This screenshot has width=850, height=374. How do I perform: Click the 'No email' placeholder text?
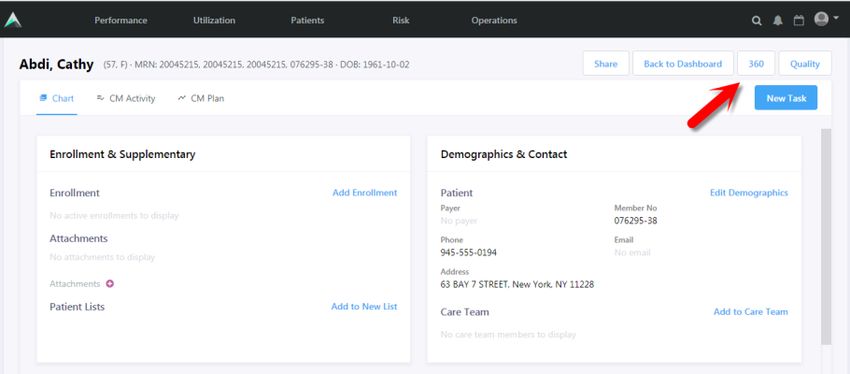(632, 253)
